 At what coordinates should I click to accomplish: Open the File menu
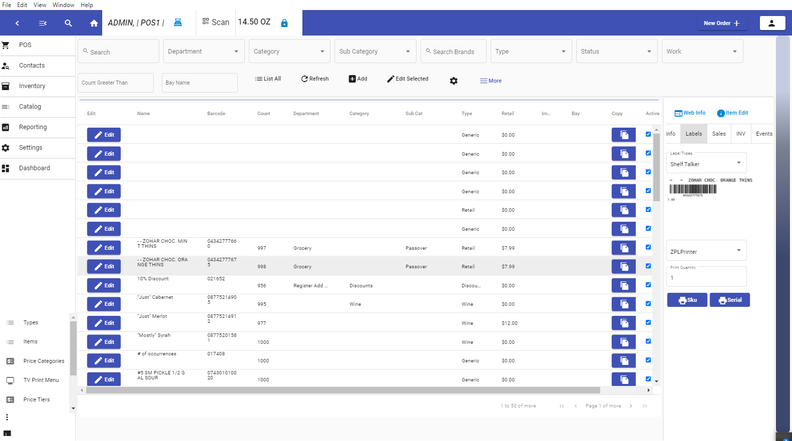[7, 5]
